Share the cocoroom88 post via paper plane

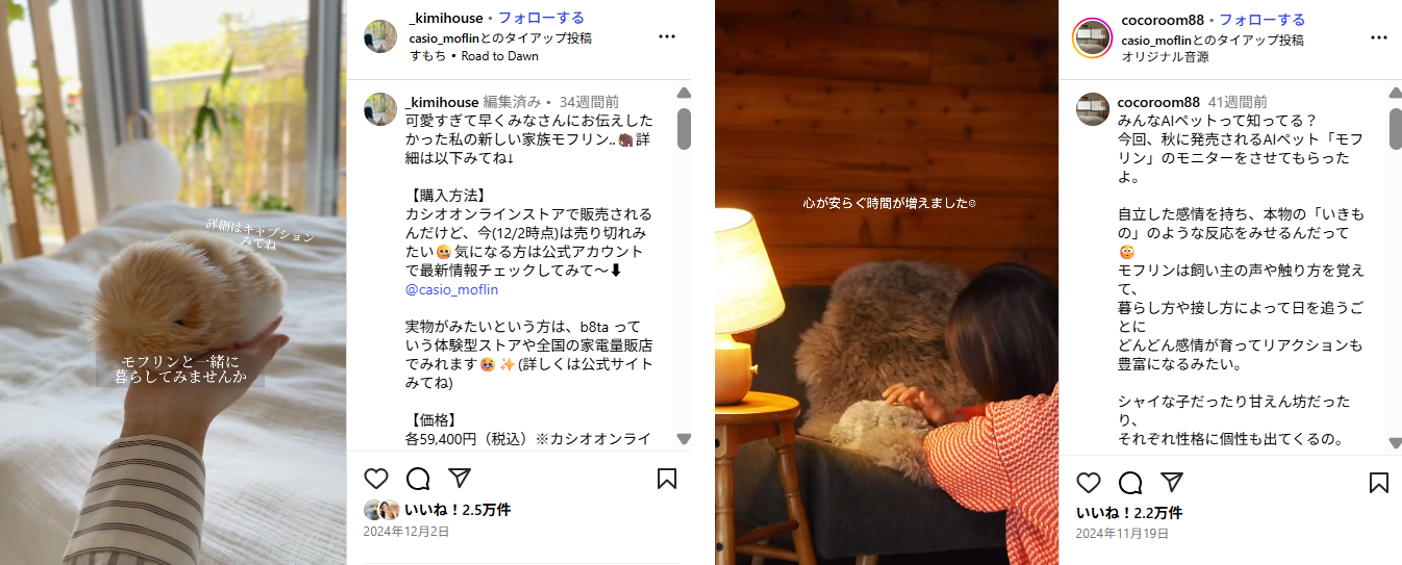coord(1171,482)
